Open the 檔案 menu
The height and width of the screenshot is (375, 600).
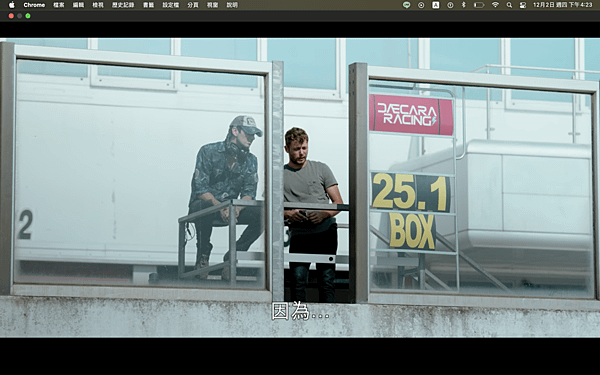59,5
